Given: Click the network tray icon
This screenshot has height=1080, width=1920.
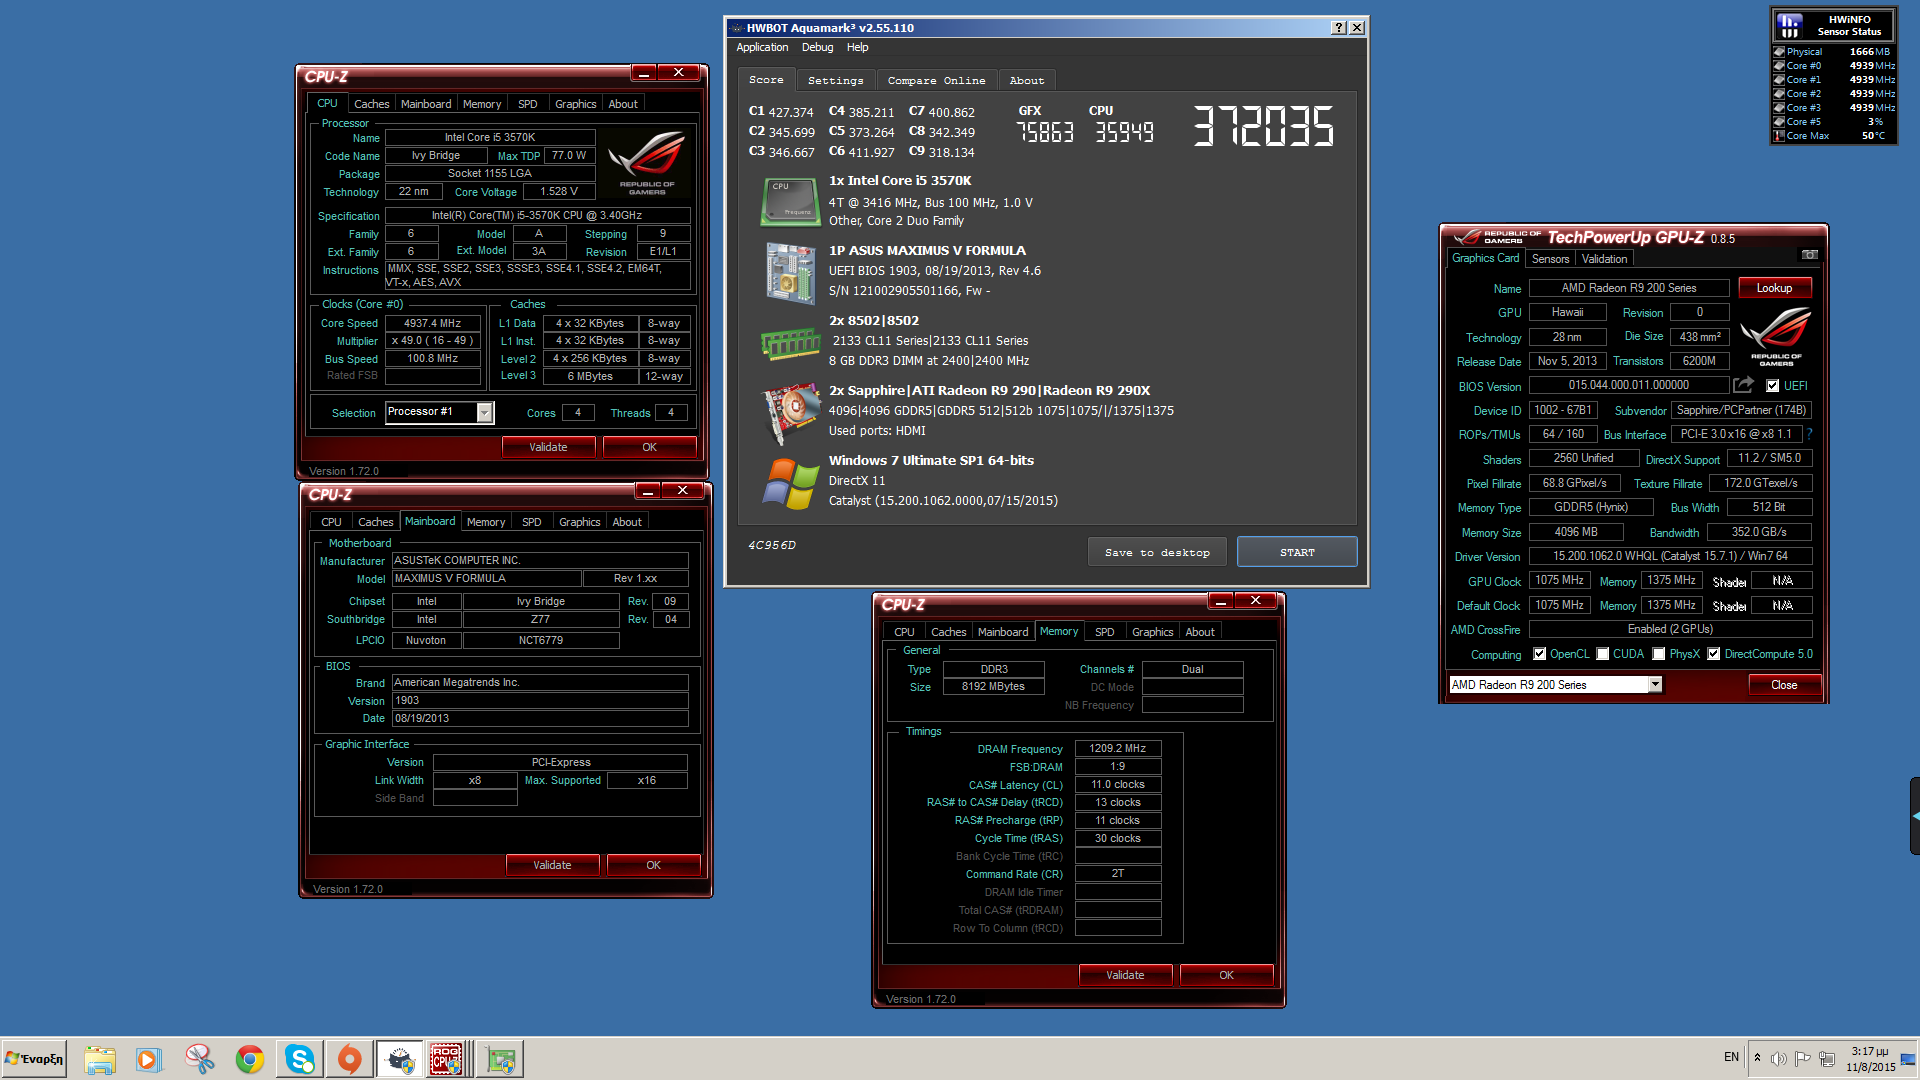Looking at the screenshot, I should coord(1827,1058).
